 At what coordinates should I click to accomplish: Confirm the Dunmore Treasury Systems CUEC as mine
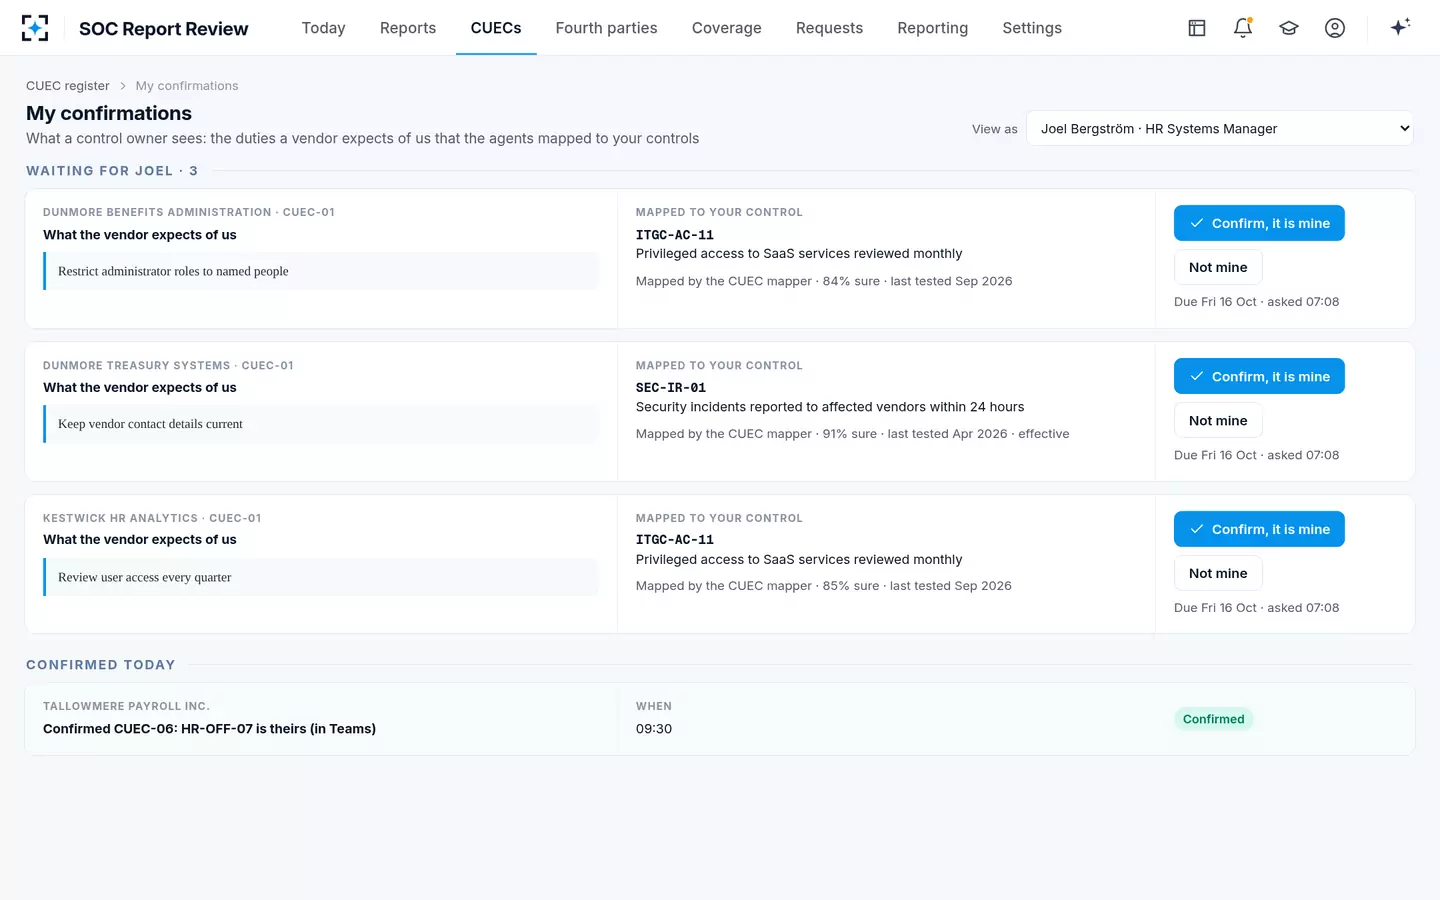[x=1259, y=376]
